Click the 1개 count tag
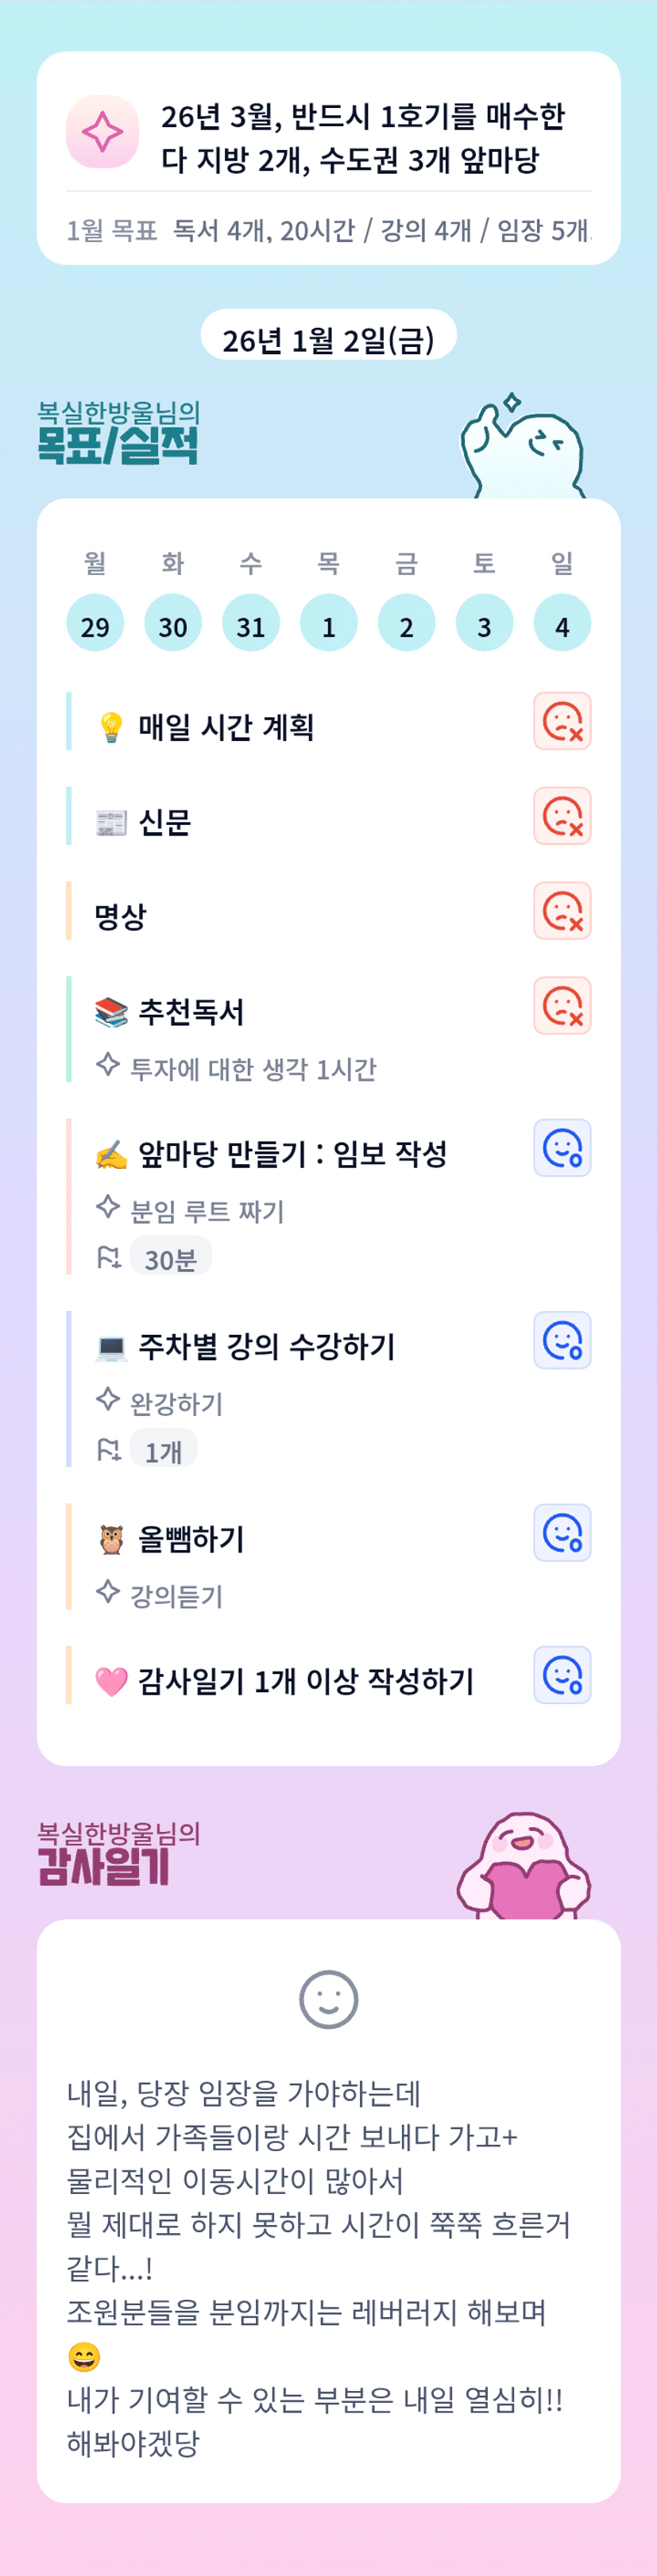Viewport: 657px width, 2576px height. 163,1451
